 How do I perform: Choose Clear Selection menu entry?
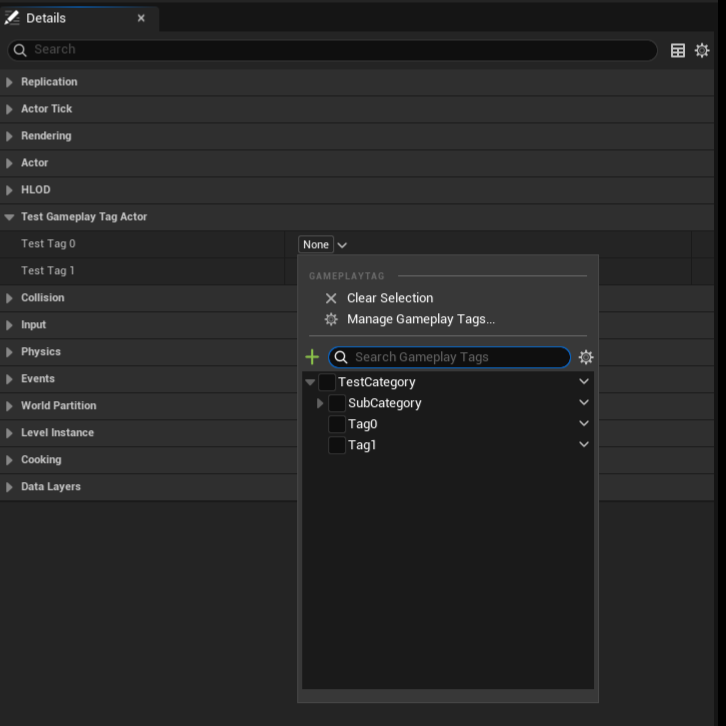pyautogui.click(x=448, y=298)
